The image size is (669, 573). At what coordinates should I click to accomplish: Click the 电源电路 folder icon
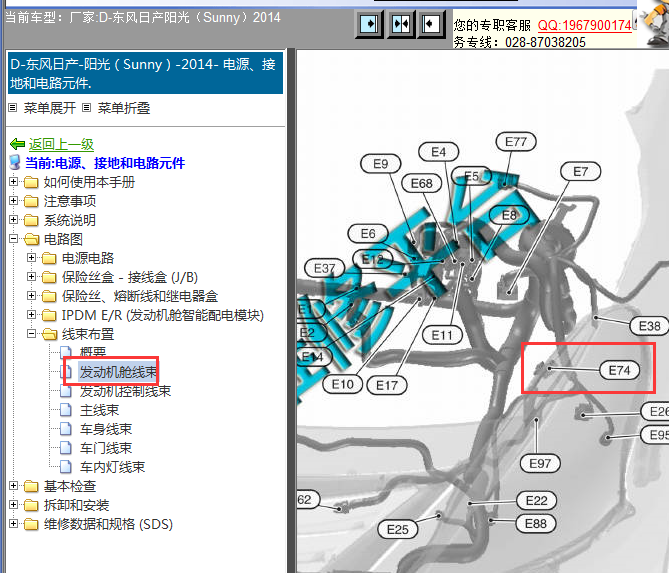[49, 259]
